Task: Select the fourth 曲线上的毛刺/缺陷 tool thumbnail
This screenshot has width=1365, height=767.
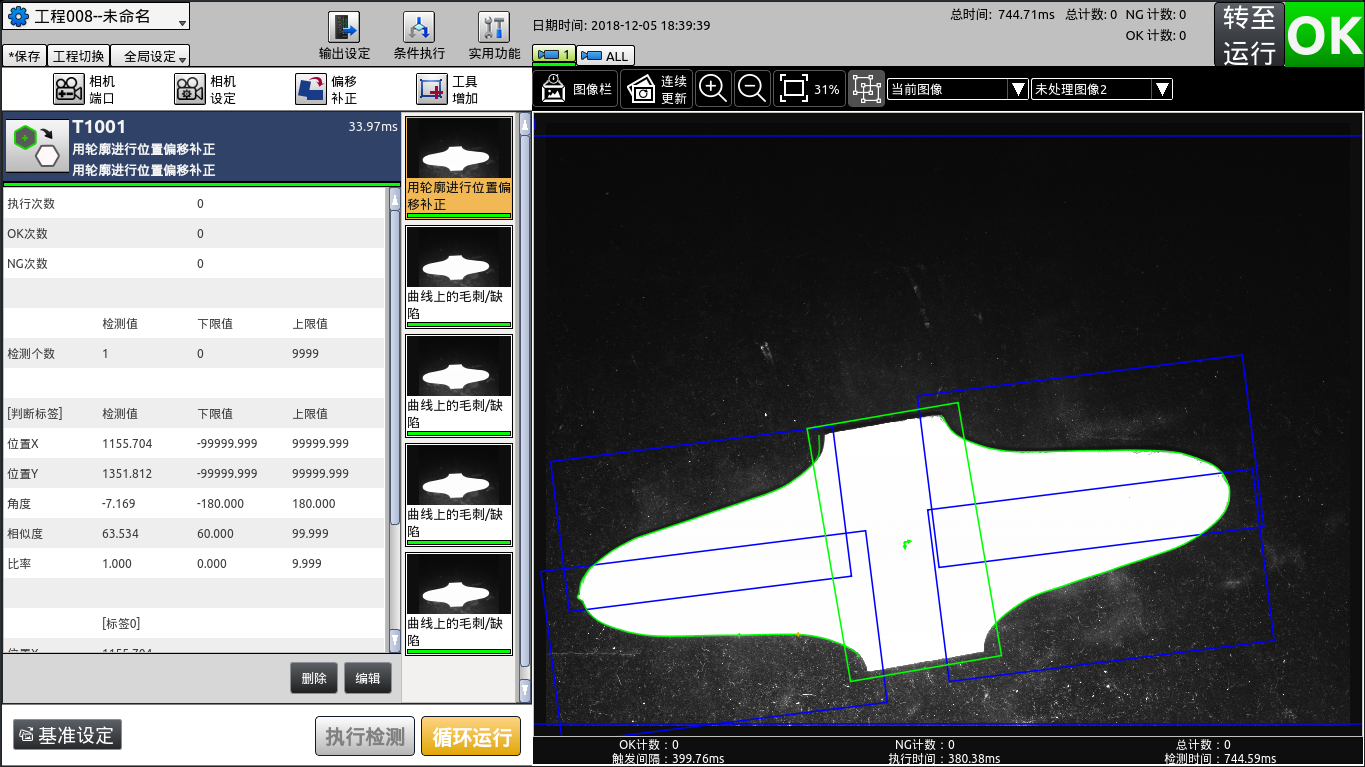Action: point(459,604)
